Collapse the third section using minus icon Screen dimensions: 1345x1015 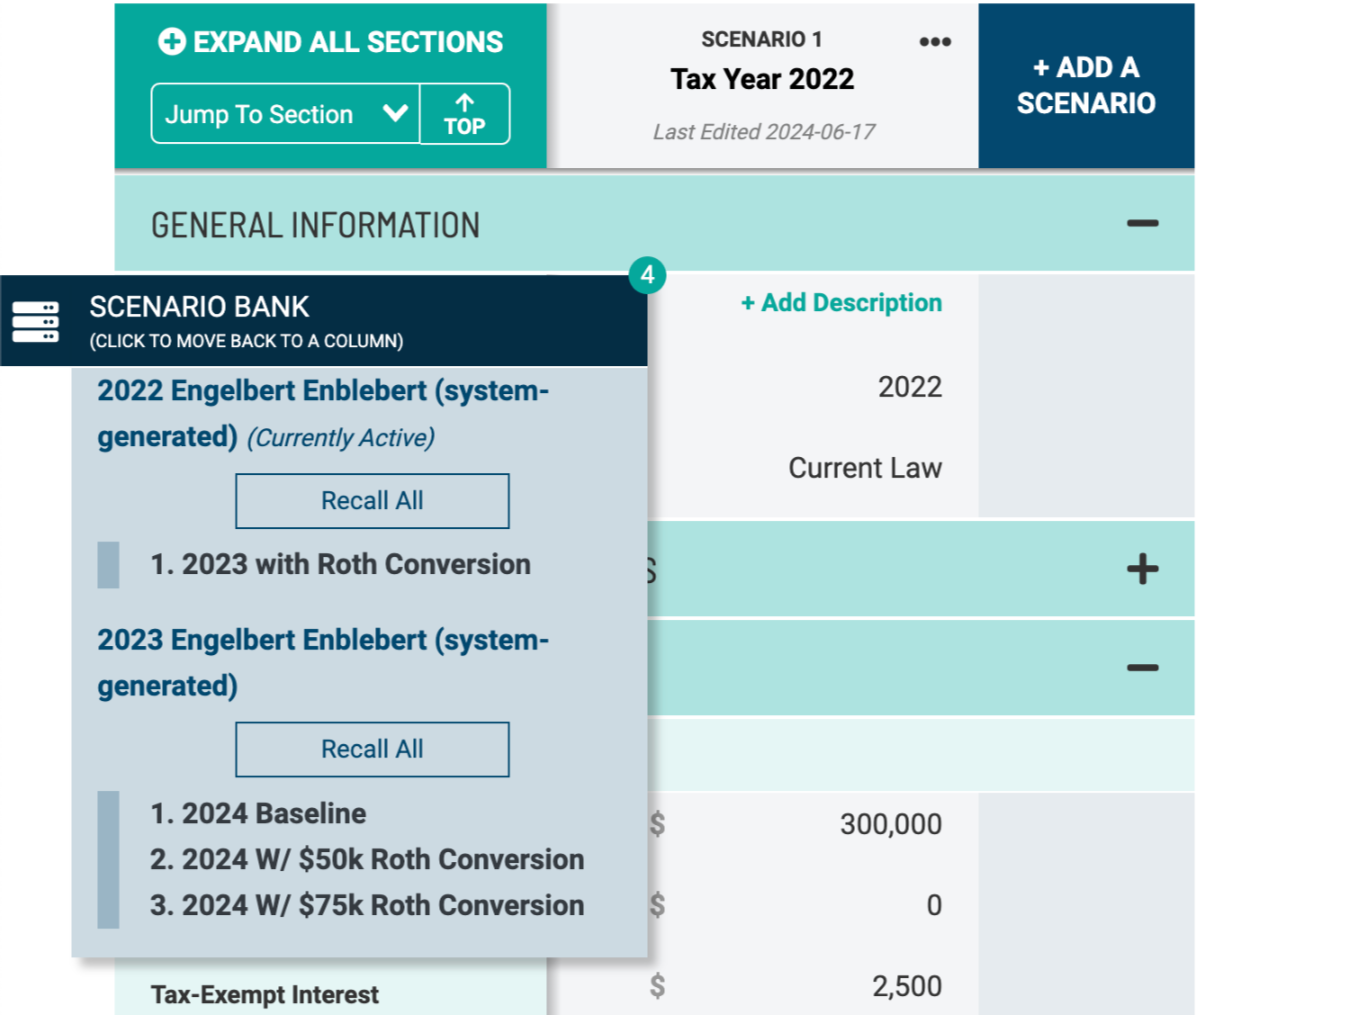click(1142, 667)
